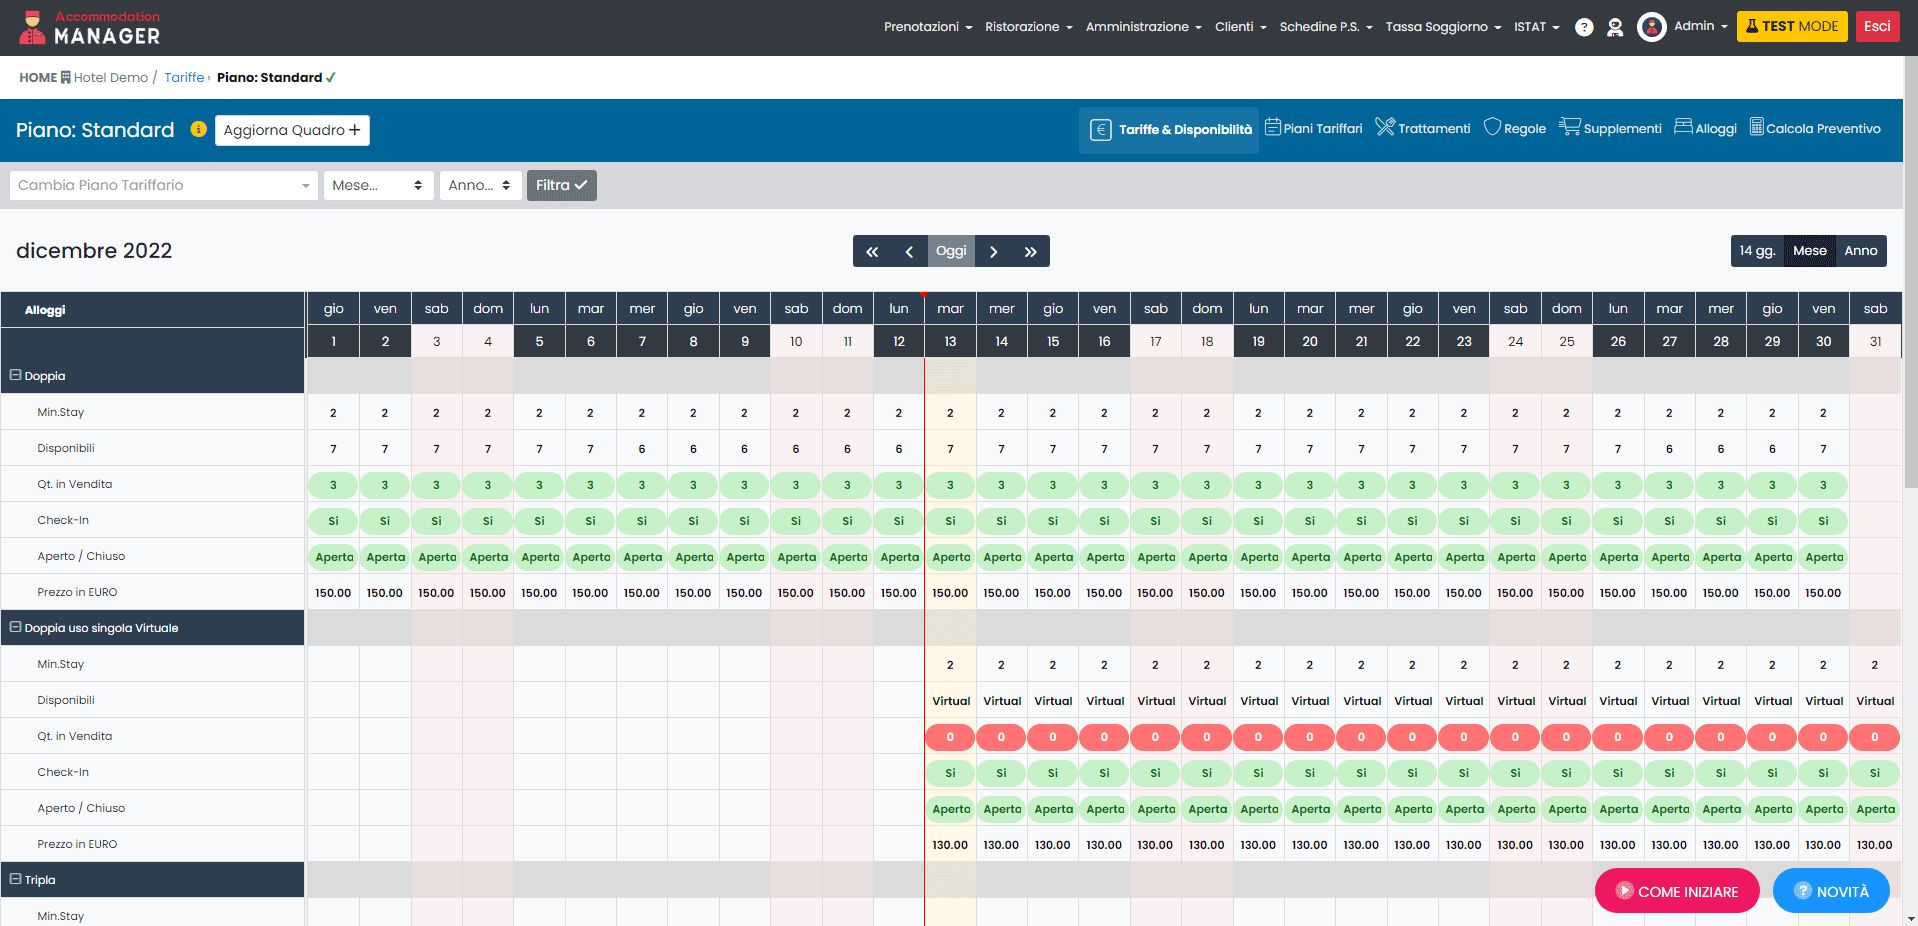Click the help question mark icon
The height and width of the screenshot is (926, 1918).
pyautogui.click(x=1584, y=27)
